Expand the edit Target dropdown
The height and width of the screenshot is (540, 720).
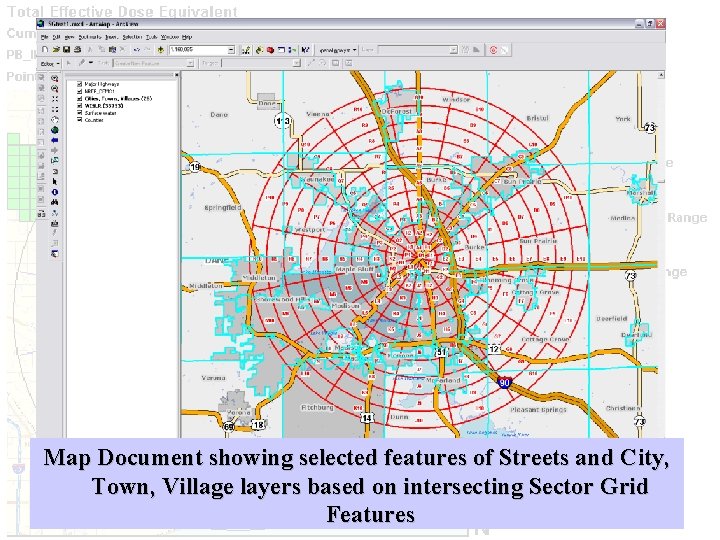[x=297, y=63]
